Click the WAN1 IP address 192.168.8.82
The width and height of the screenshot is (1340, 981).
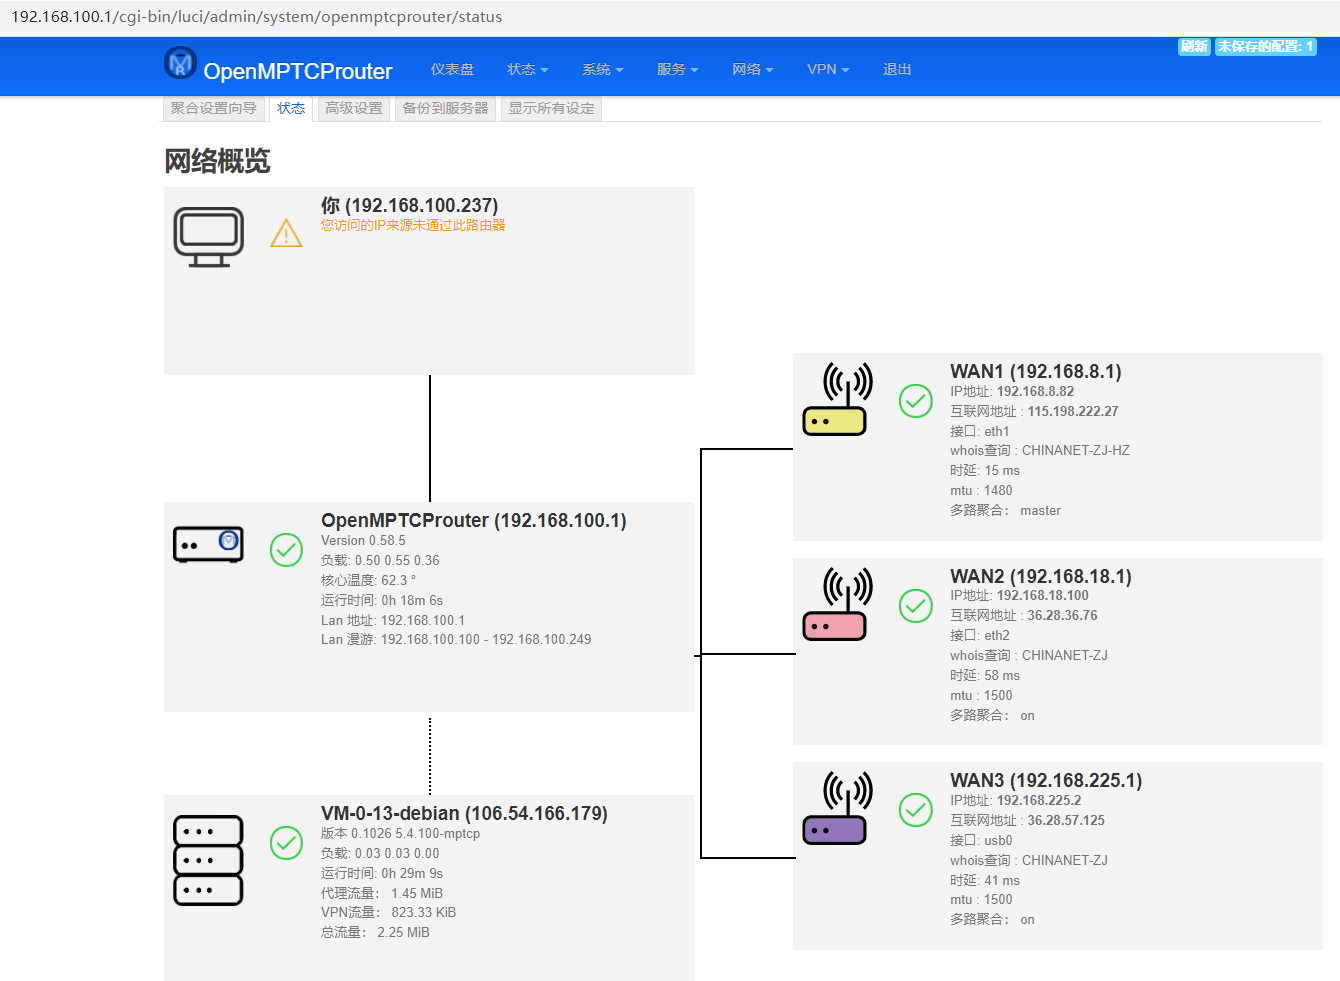1035,391
